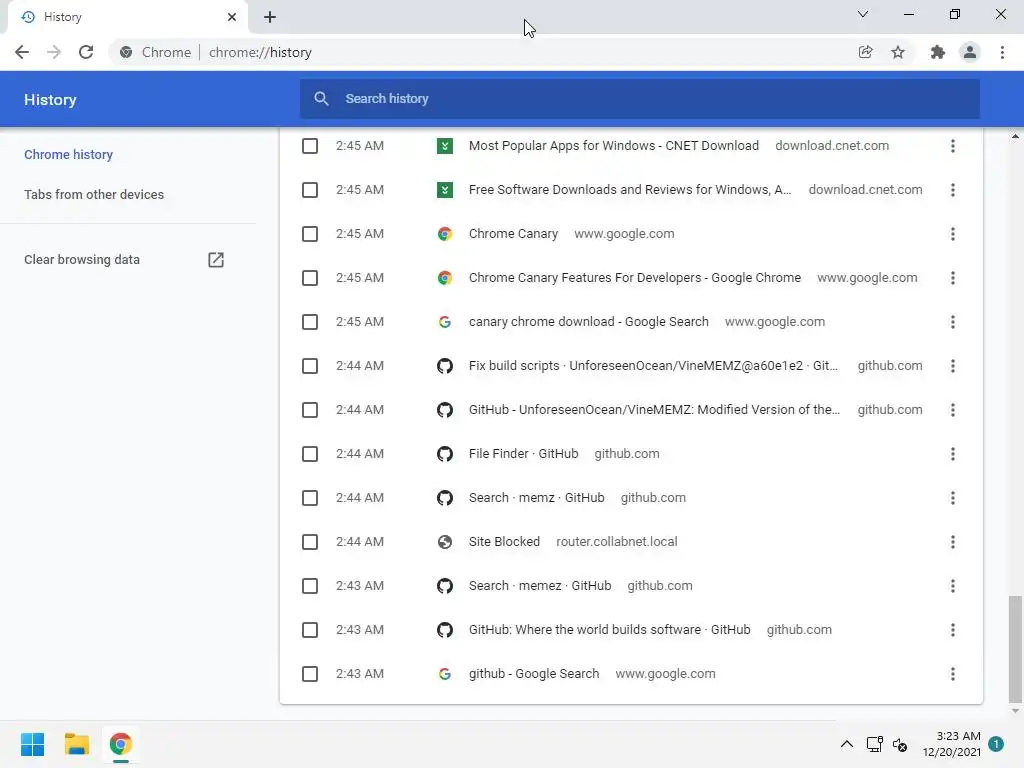The image size is (1024, 768).
Task: Click the open-external icon beside Clear browsing data
Action: click(216, 260)
